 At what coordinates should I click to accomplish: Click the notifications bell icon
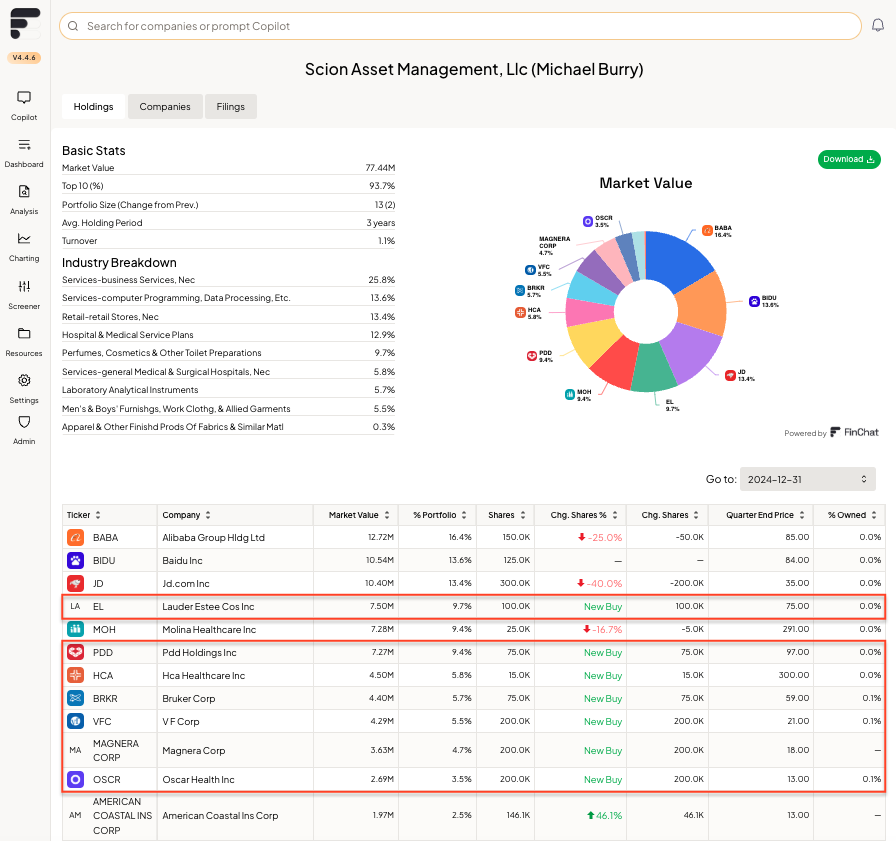click(x=878, y=26)
